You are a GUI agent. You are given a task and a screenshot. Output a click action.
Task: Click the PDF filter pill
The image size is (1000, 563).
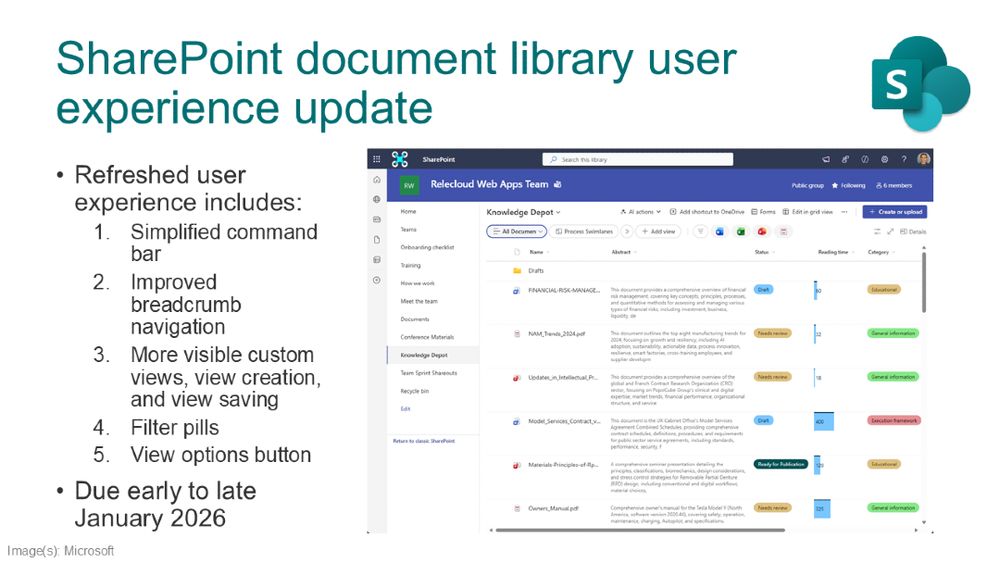783,231
